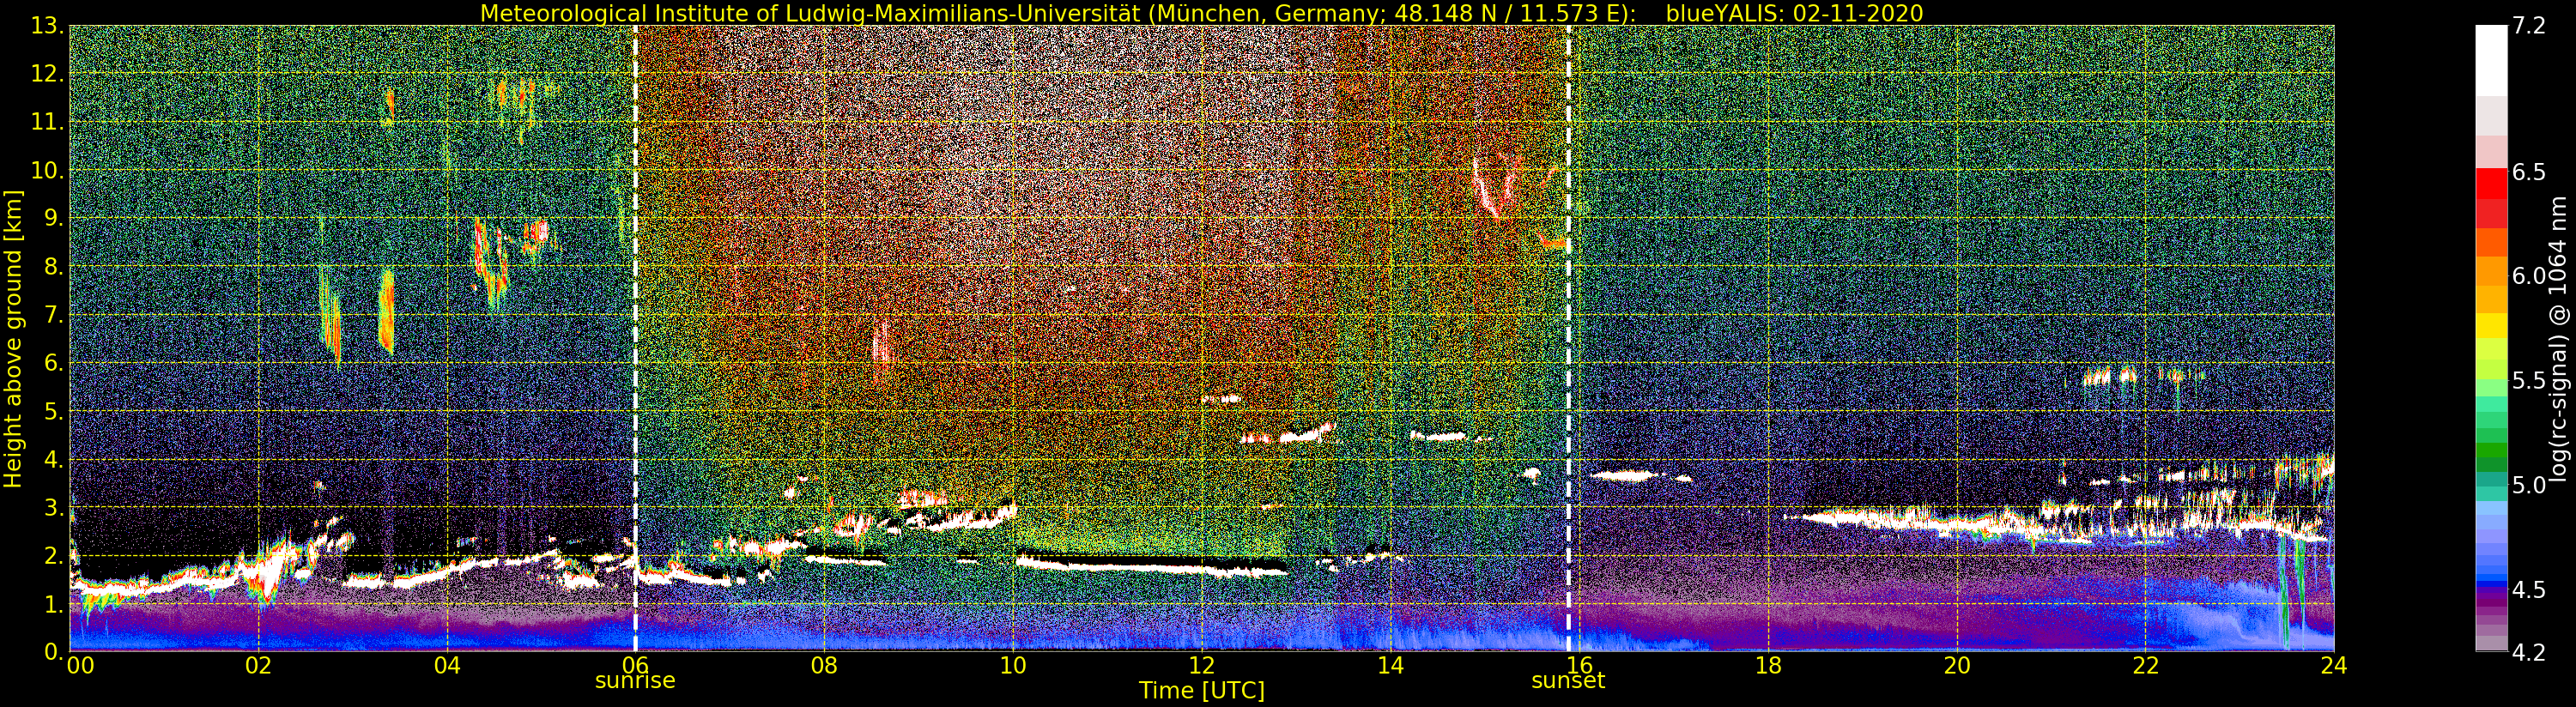Click the "7.2" colorbar tick label
This screenshot has height=707, width=2576.
(x=2529, y=27)
